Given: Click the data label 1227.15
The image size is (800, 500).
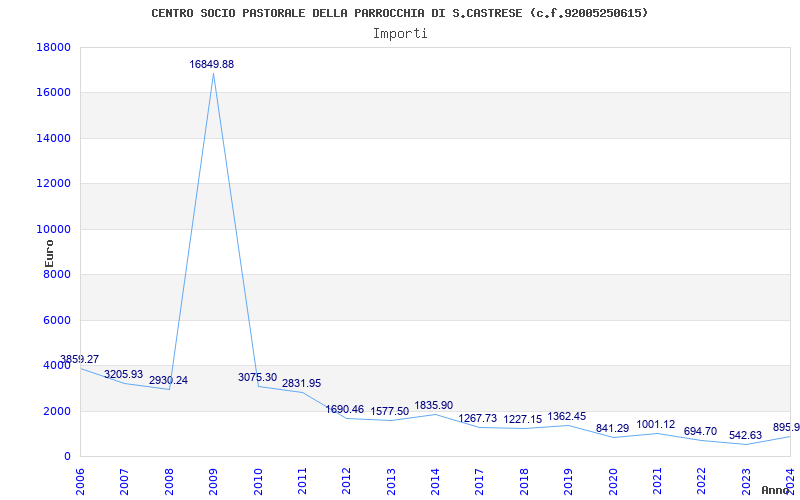Looking at the screenshot, I should (x=523, y=419).
